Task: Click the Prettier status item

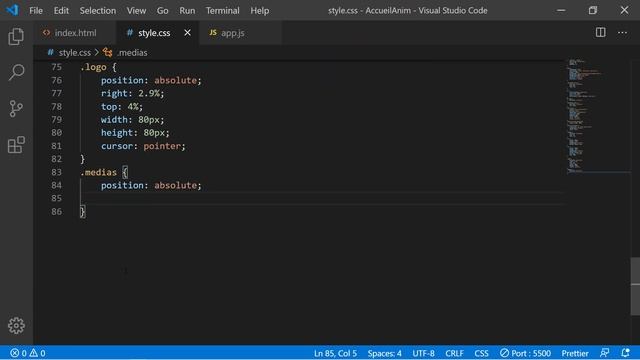Action: [x=575, y=353]
